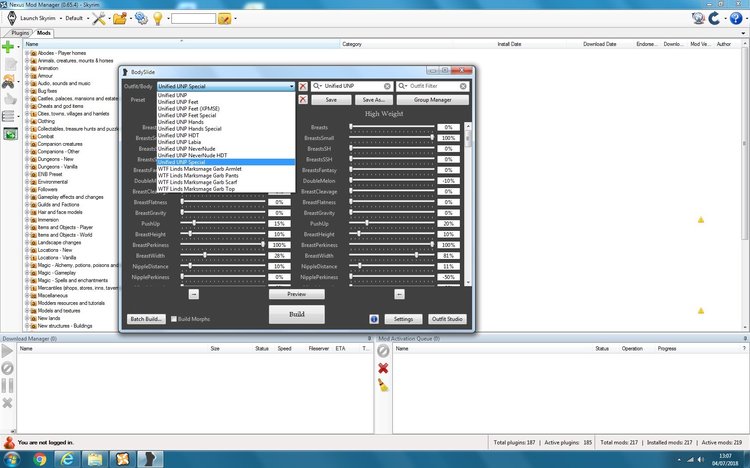Click the blue gears maintenance icon

[141, 19]
